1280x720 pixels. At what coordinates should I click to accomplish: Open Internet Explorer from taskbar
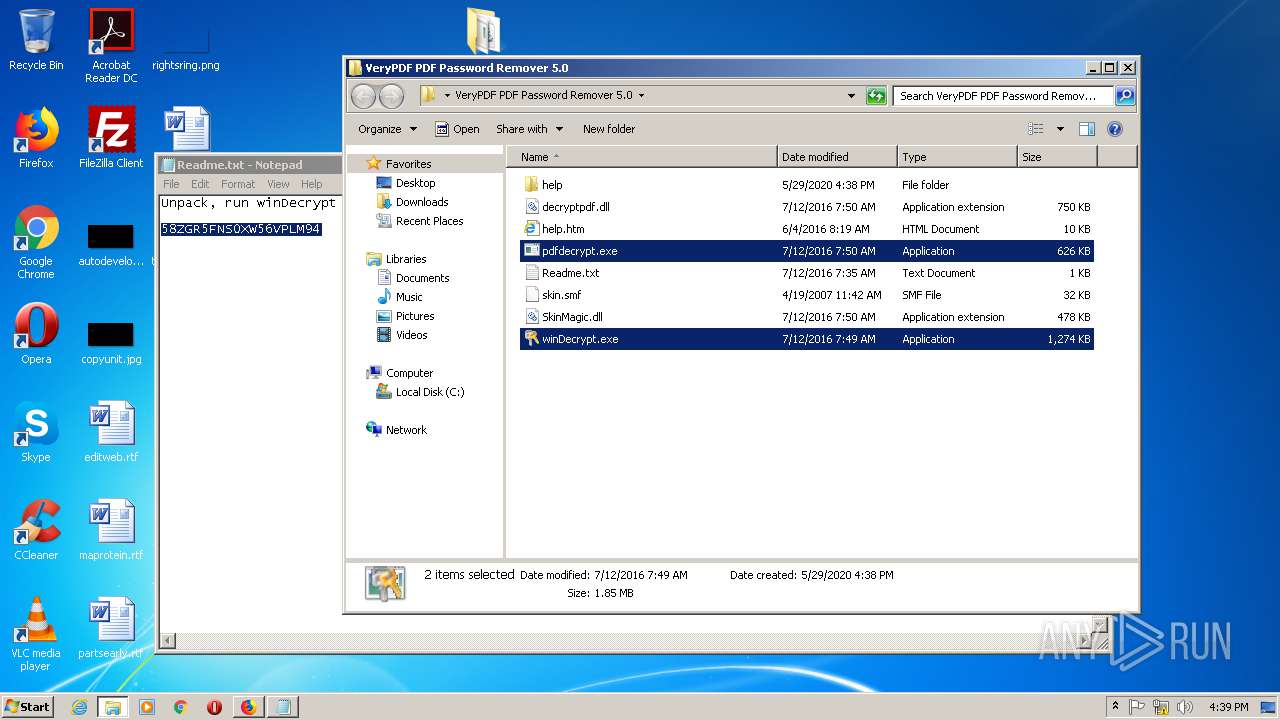pos(79,707)
